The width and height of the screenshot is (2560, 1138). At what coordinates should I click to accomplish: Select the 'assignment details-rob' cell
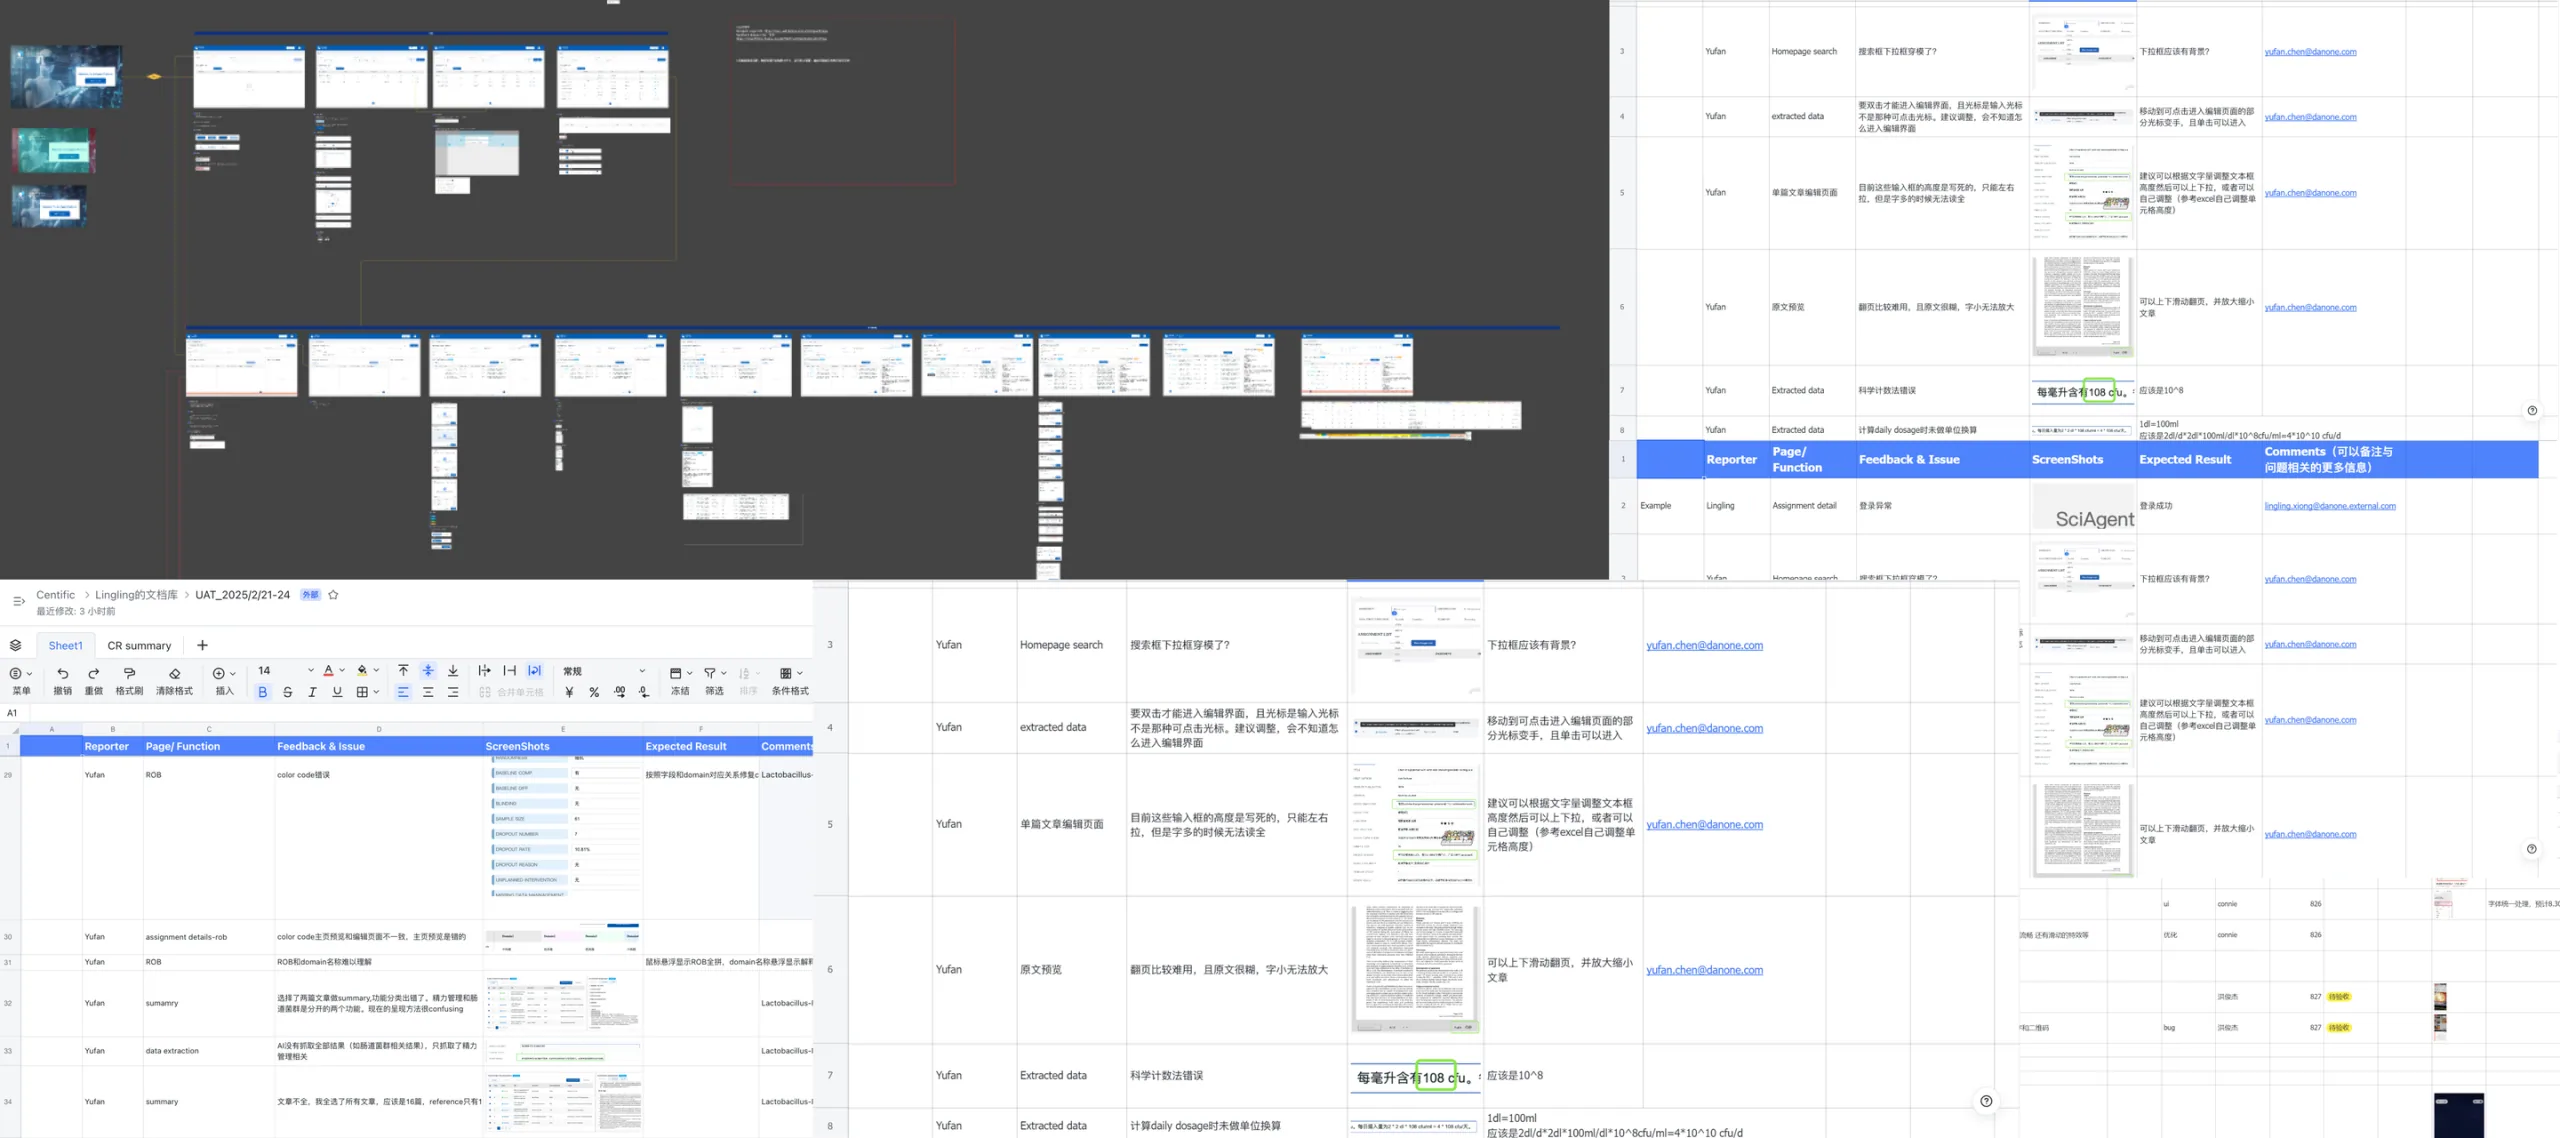[x=208, y=937]
